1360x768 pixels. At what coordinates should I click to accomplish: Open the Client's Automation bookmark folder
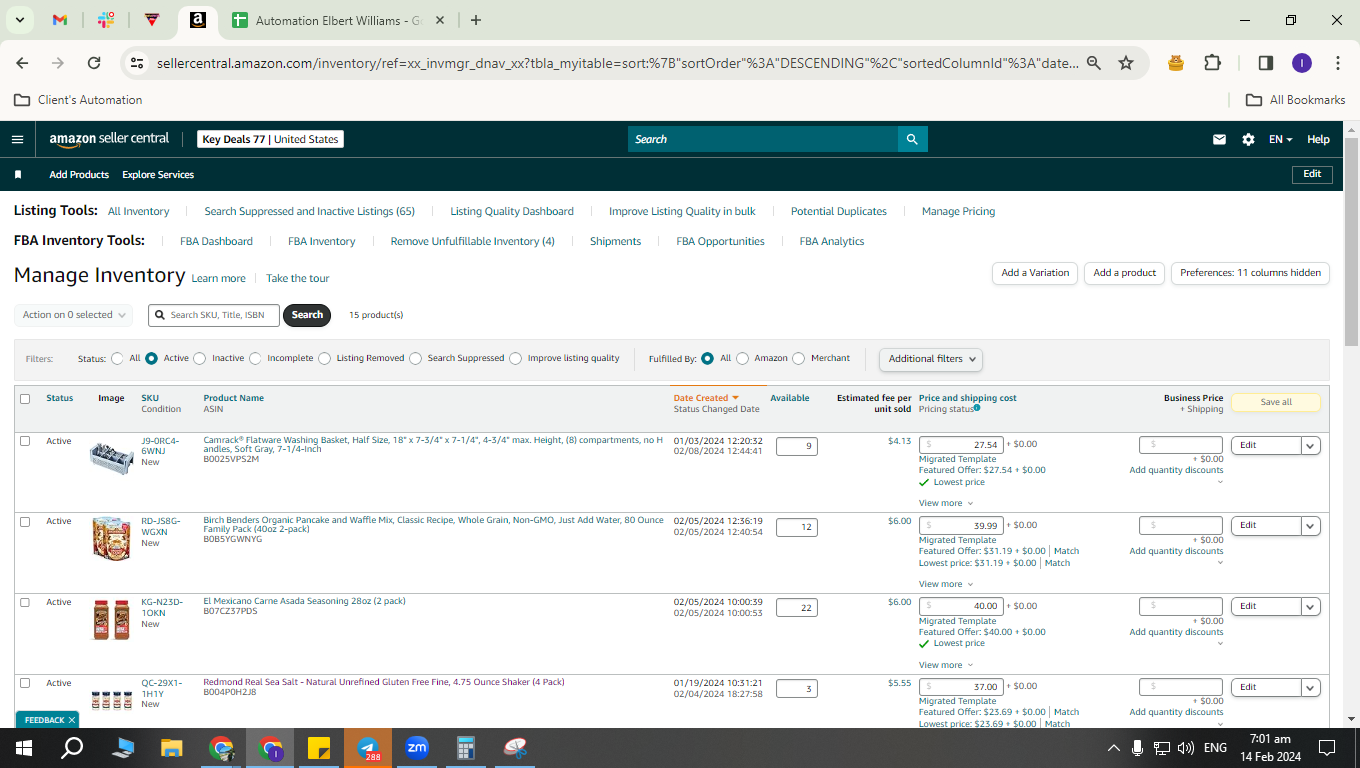[x=78, y=100]
